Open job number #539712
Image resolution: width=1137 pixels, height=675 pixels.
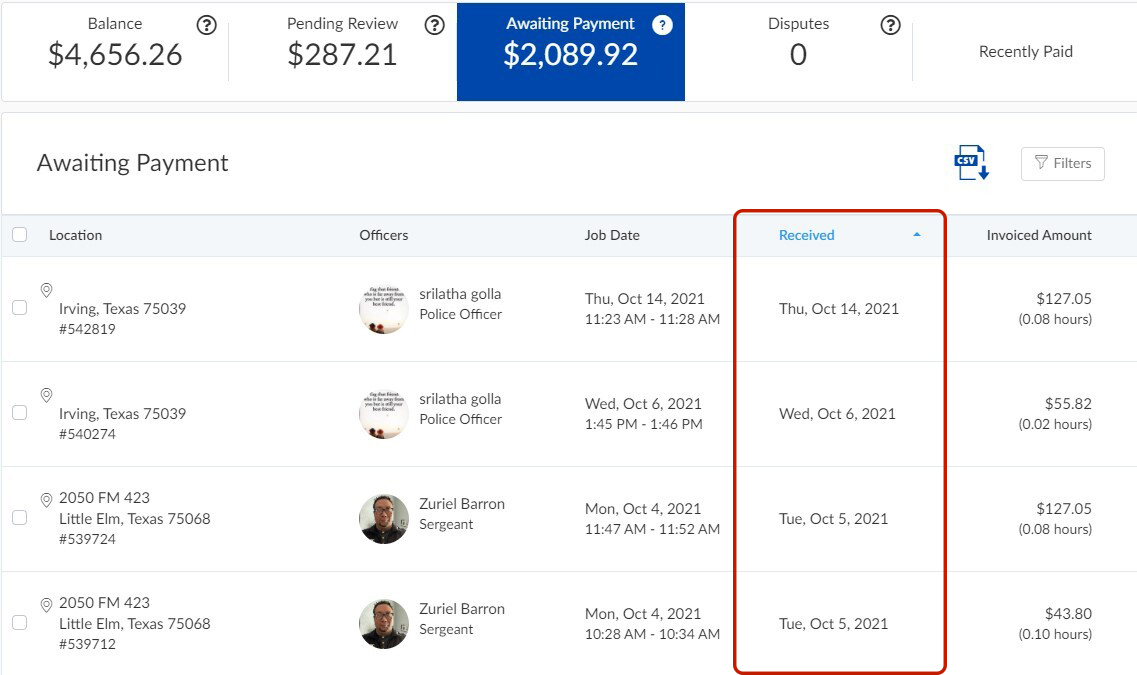click(x=87, y=644)
